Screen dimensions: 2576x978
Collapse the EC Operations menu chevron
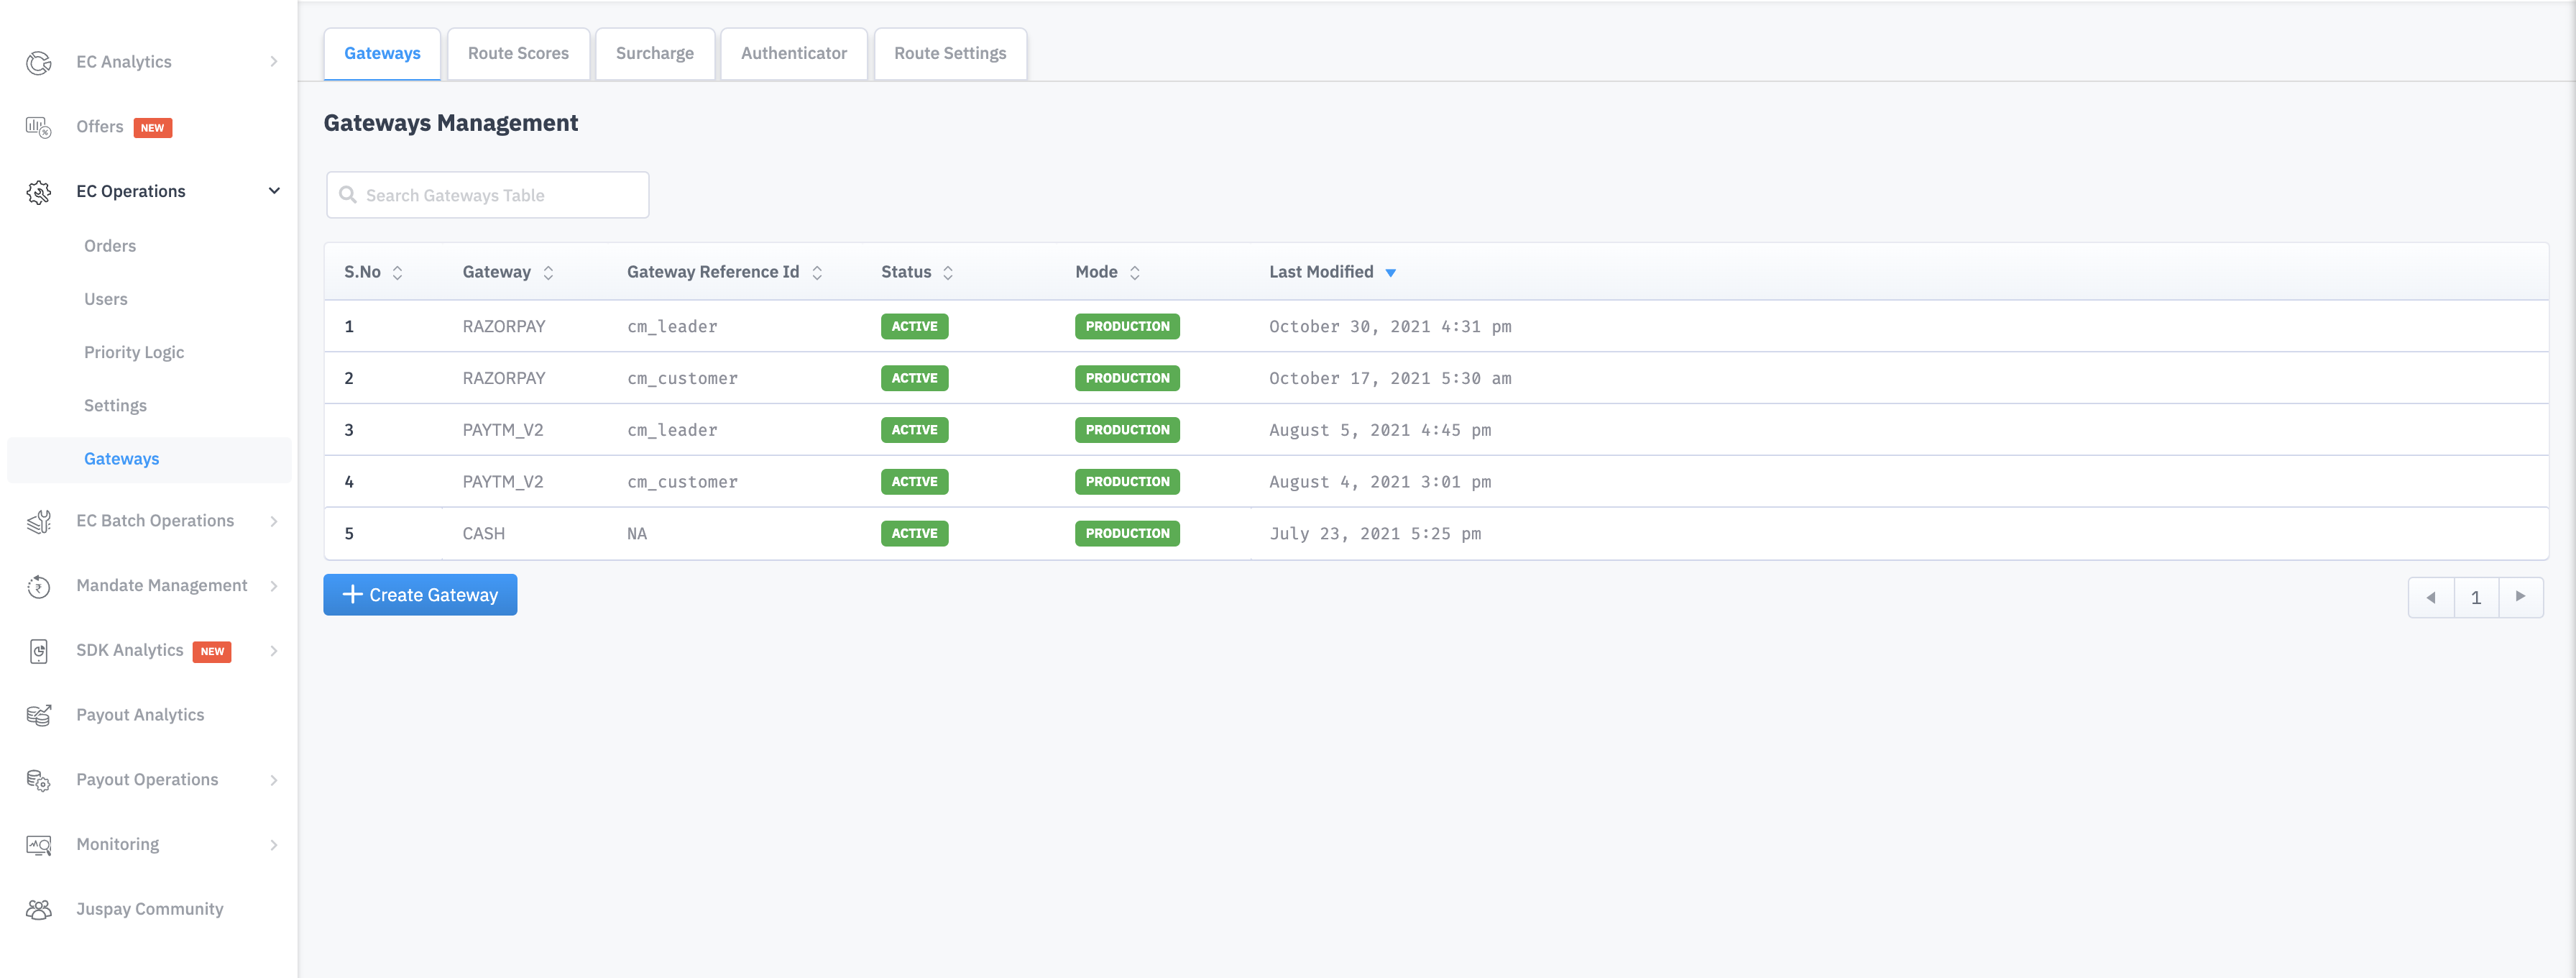(x=274, y=191)
